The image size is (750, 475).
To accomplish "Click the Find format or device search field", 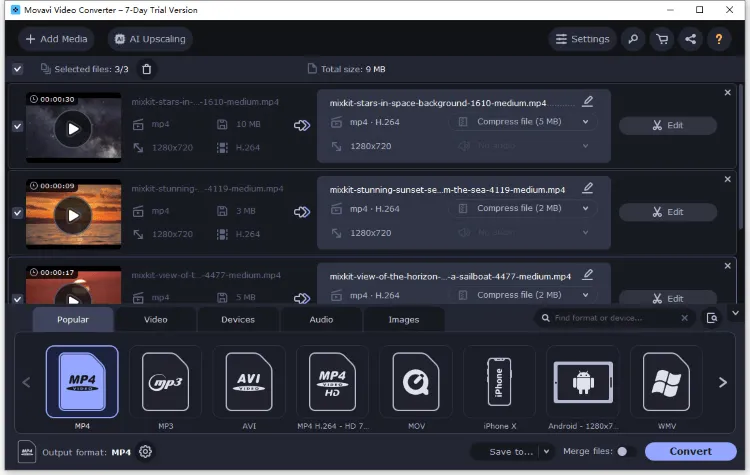I will (614, 318).
